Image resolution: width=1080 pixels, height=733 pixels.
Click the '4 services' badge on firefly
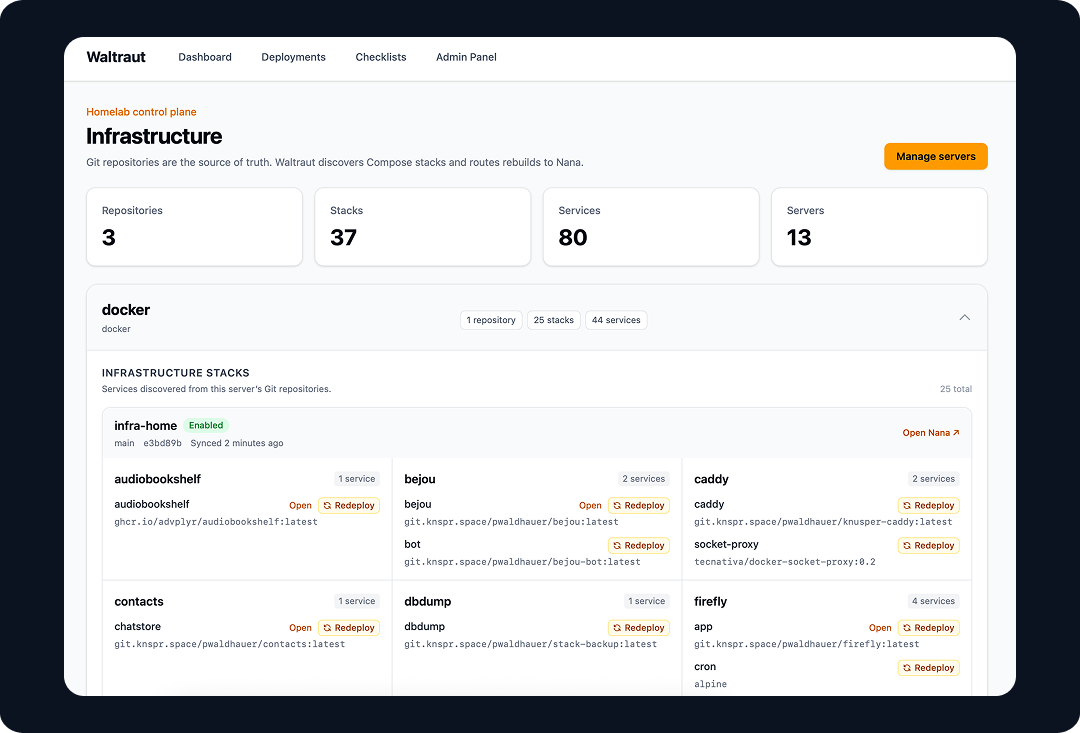click(x=933, y=601)
